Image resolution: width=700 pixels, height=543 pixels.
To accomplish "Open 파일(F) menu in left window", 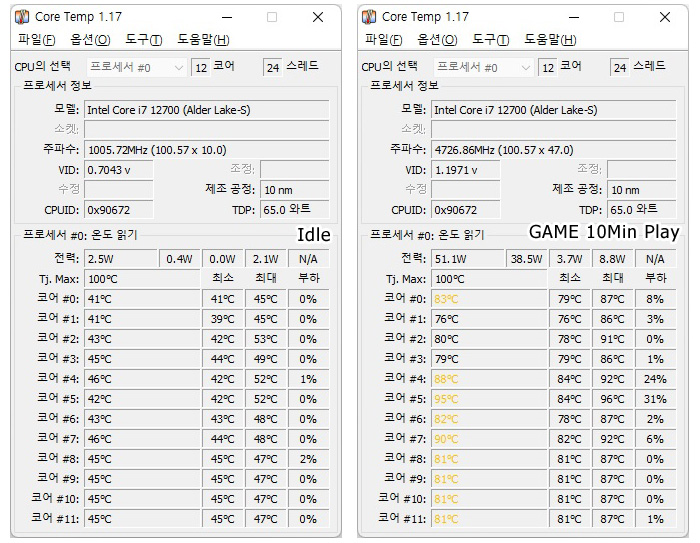I will (36, 40).
